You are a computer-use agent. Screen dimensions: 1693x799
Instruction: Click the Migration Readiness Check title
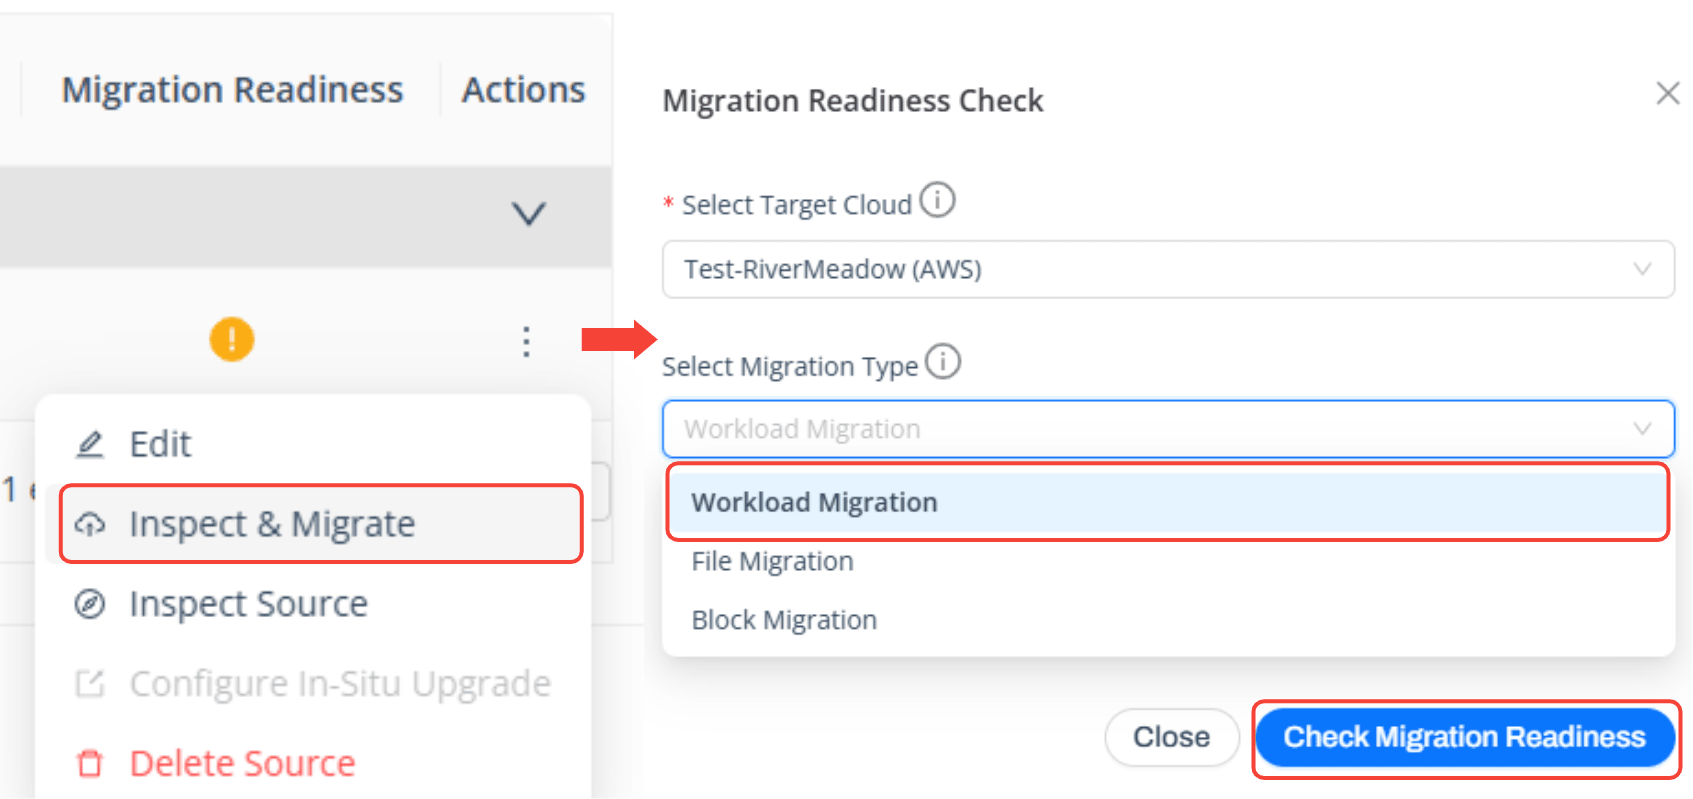point(852,101)
